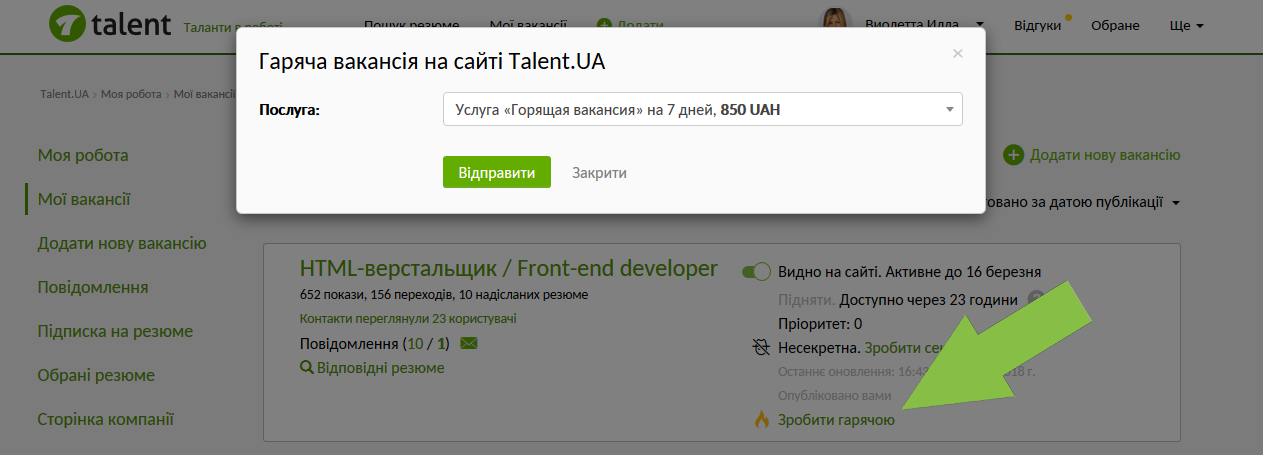Image resolution: width=1263 pixels, height=455 pixels.
Task: Open Відгуки in top navigation
Action: [x=1037, y=26]
